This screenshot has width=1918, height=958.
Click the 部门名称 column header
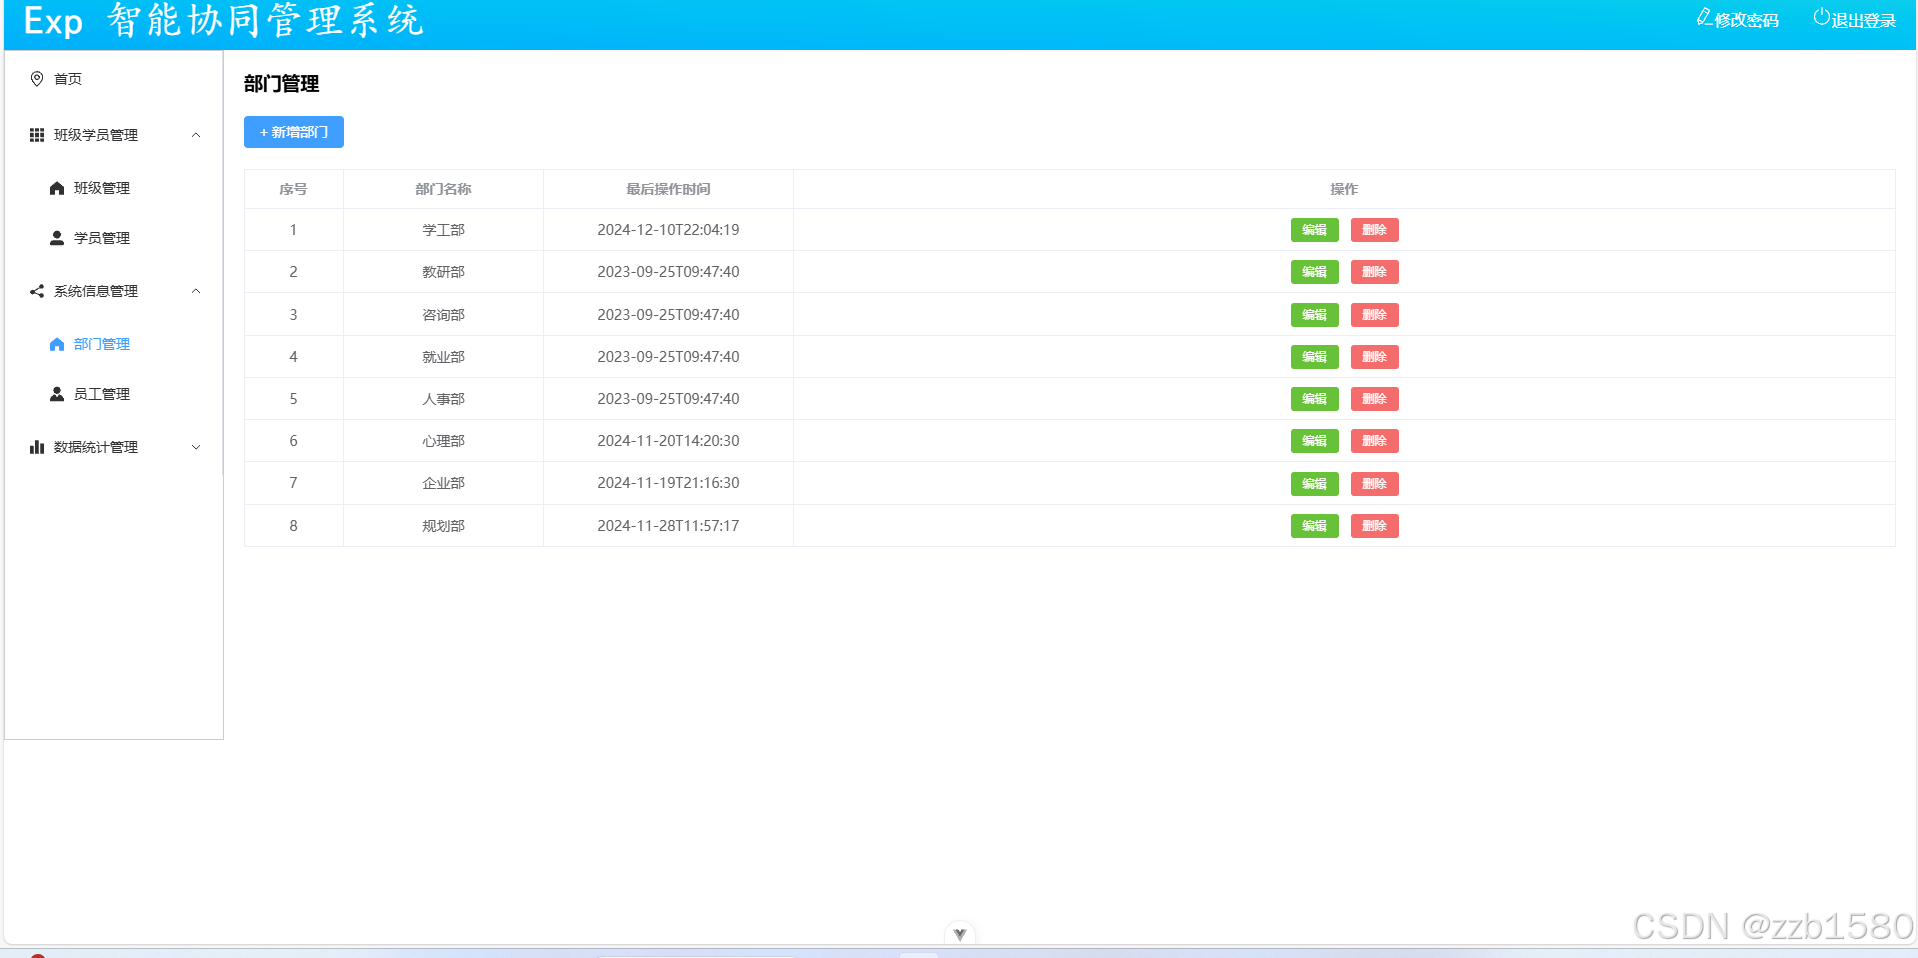tap(443, 189)
